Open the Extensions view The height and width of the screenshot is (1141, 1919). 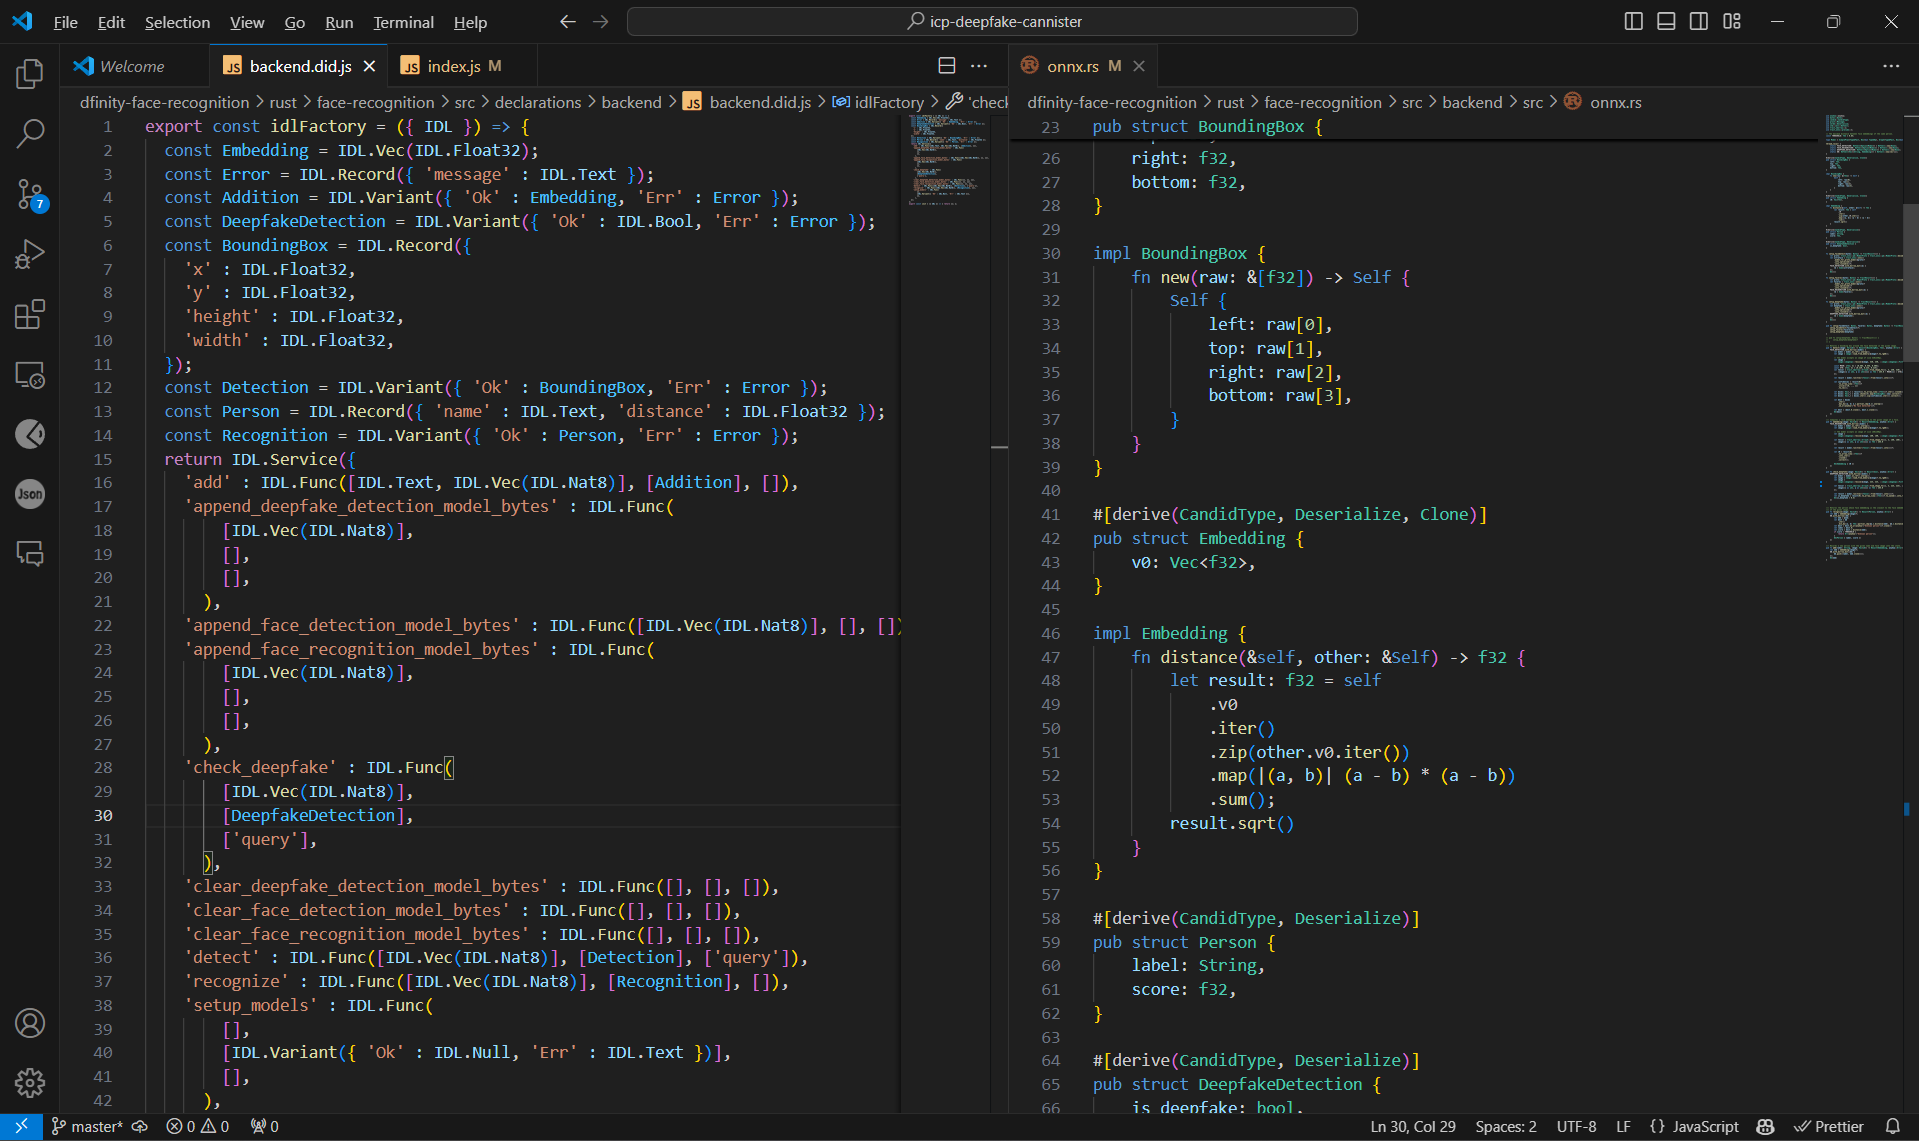tap(30, 314)
